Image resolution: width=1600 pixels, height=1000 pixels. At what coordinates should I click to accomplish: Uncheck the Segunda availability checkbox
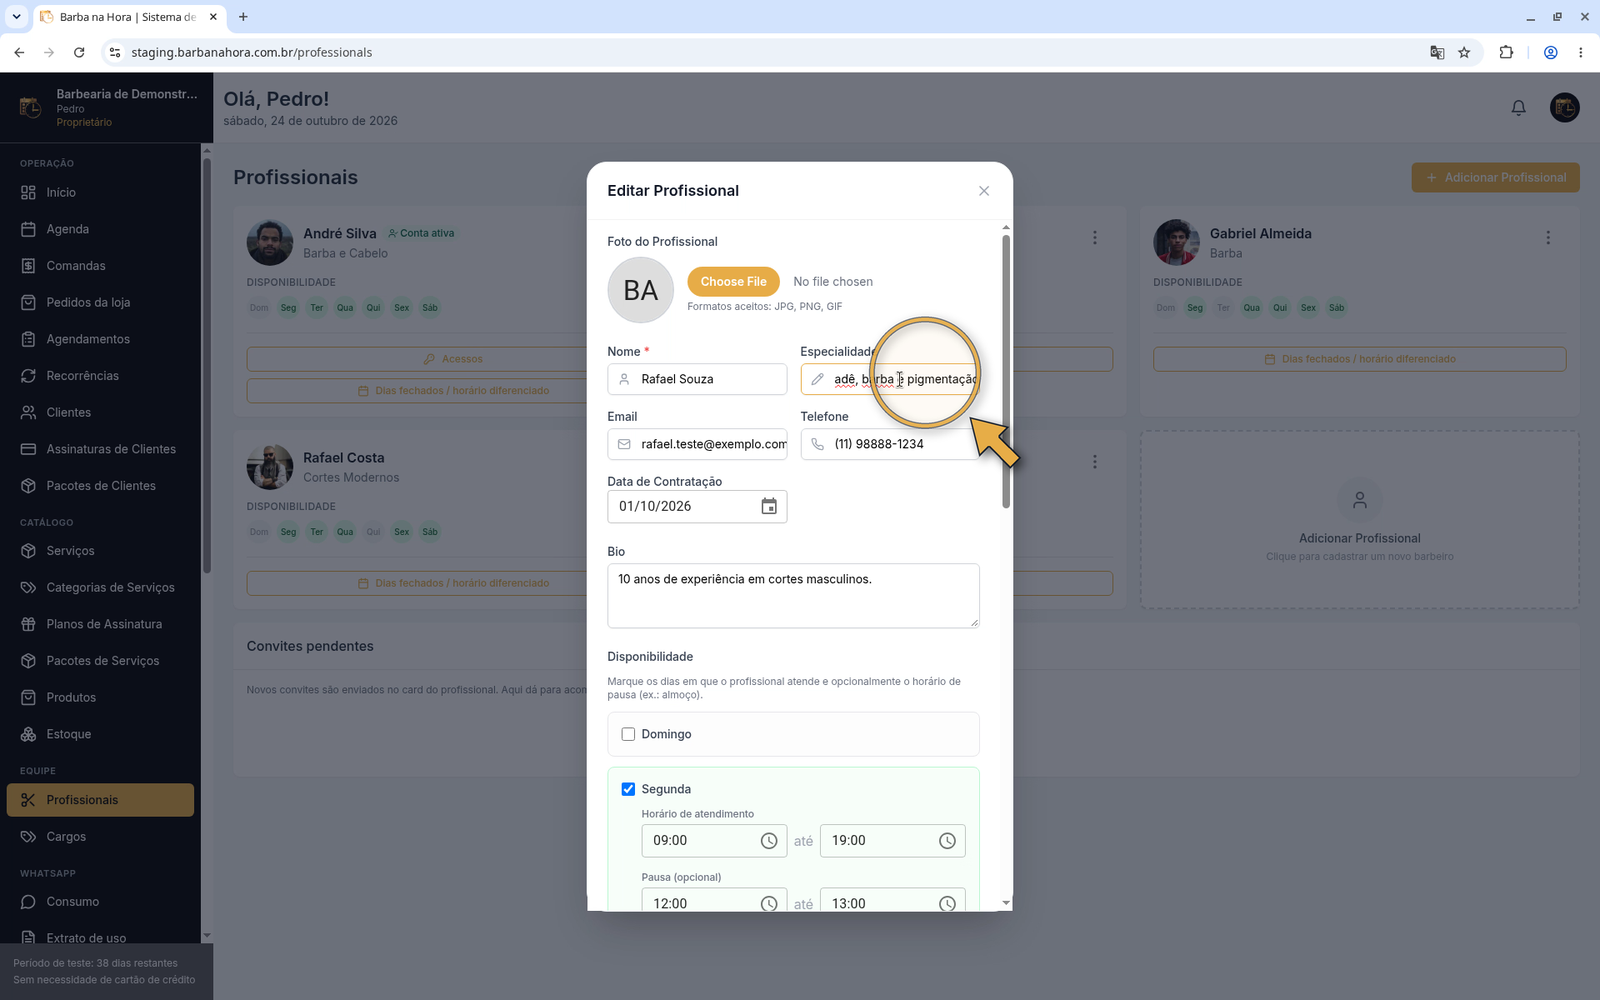tap(628, 789)
